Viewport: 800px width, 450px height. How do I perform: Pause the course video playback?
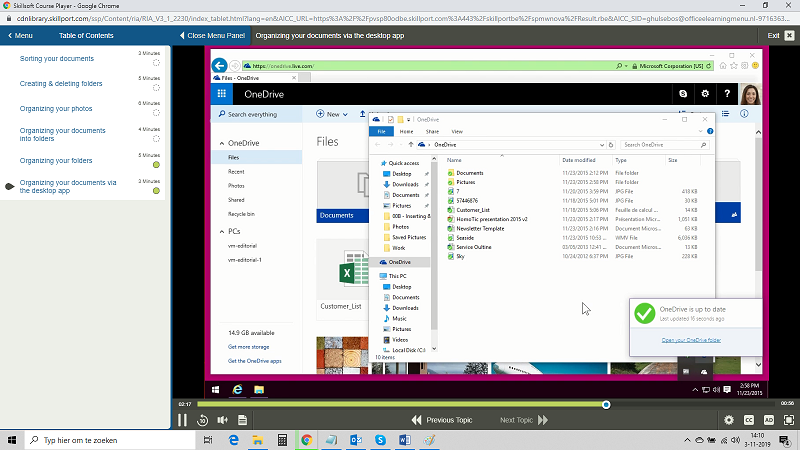[x=182, y=420]
